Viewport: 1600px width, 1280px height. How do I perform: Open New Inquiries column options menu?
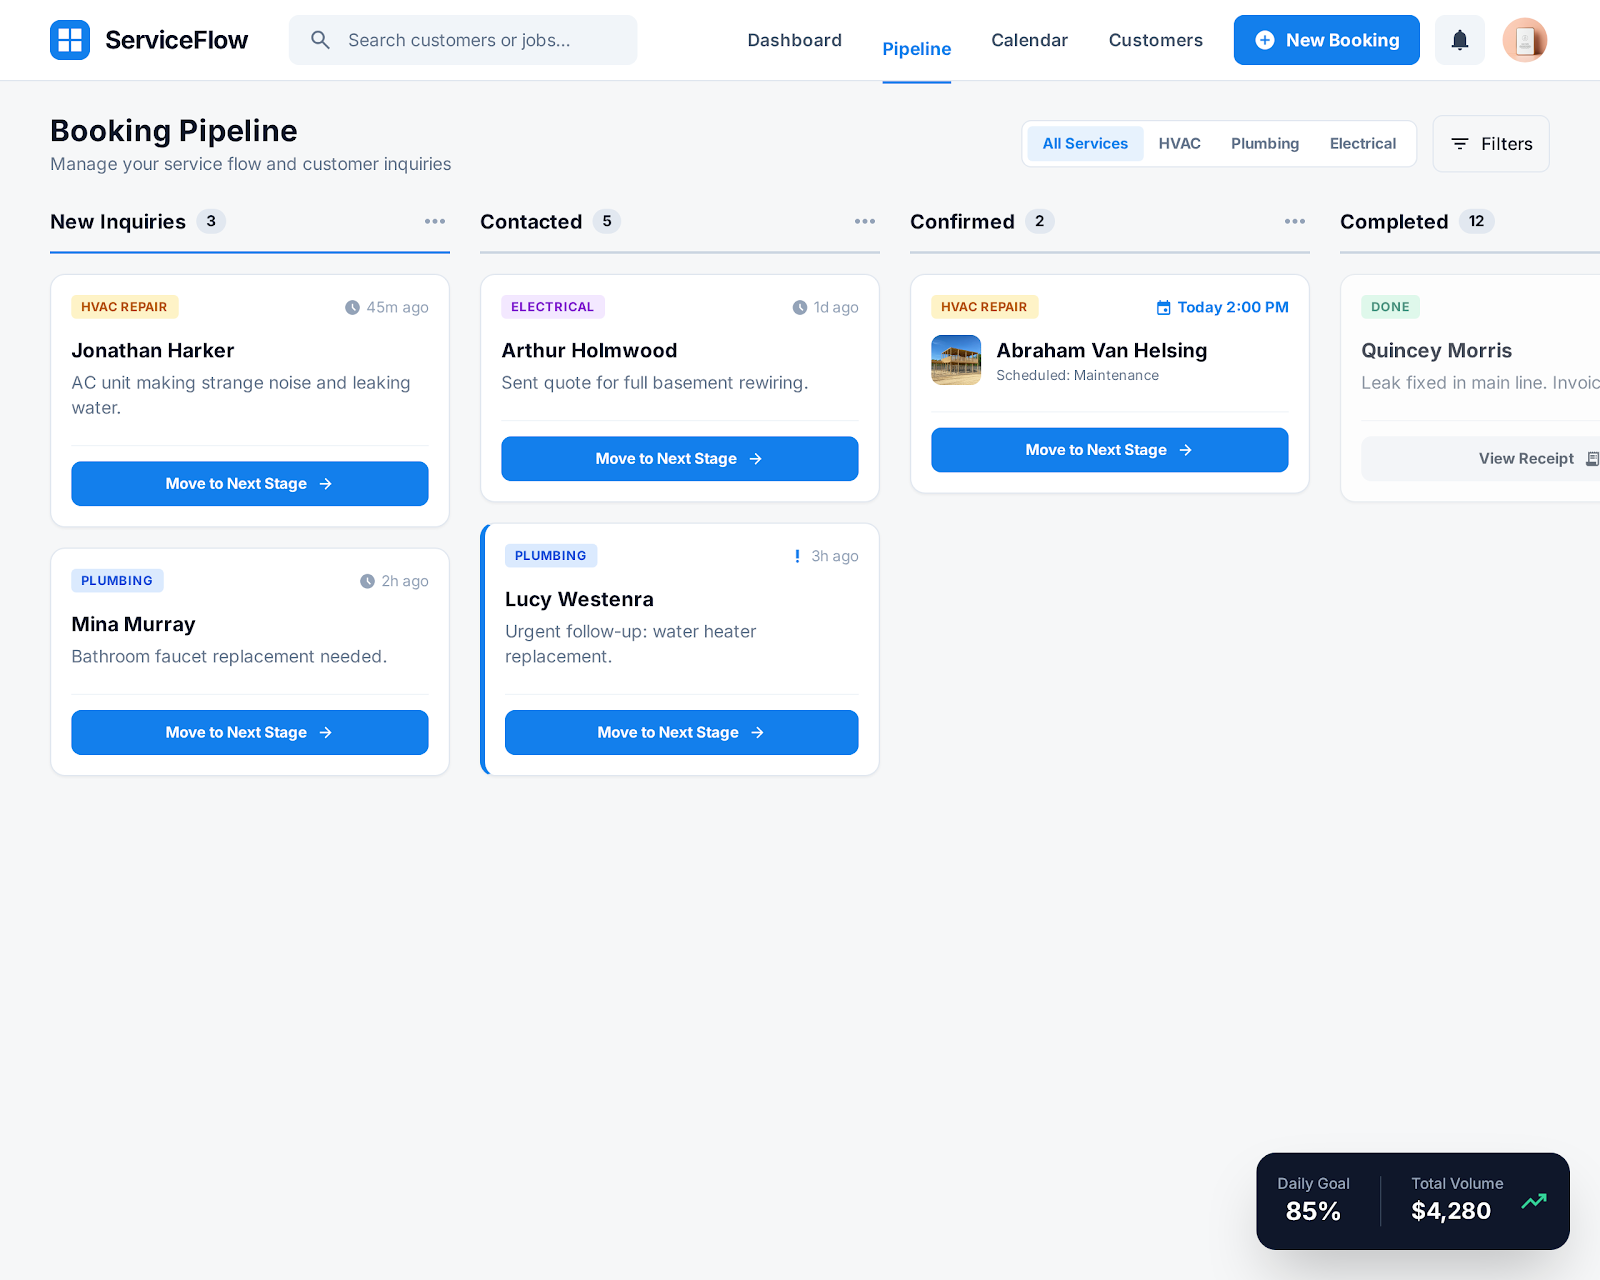pos(434,222)
